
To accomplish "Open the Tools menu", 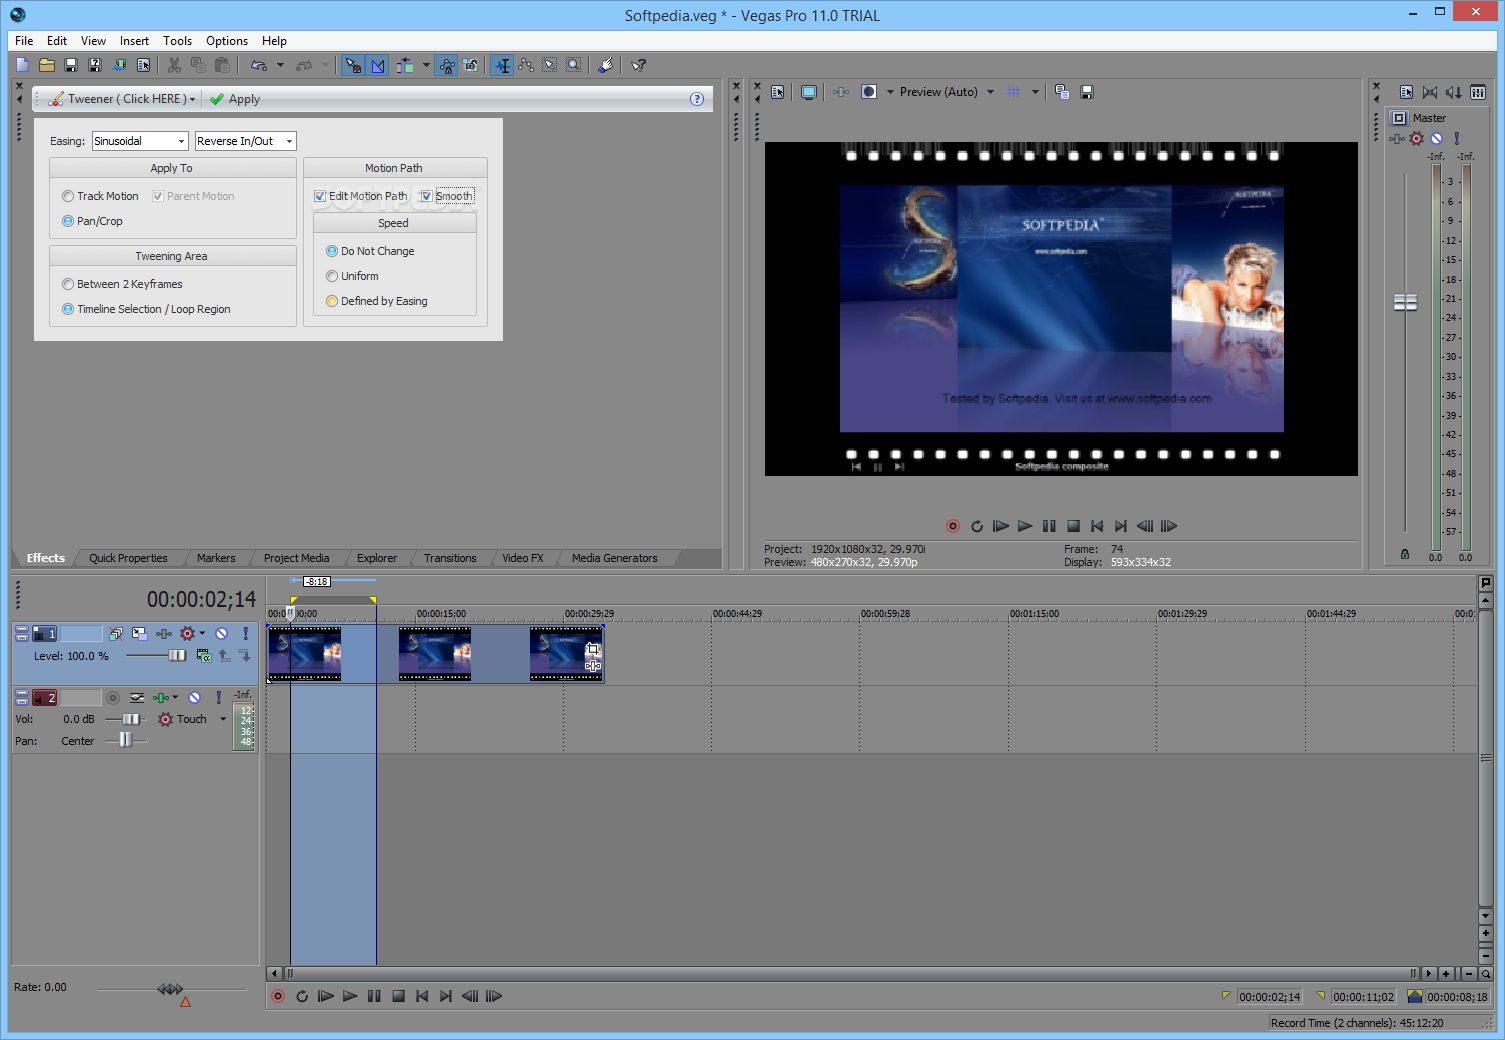I will pyautogui.click(x=177, y=41).
